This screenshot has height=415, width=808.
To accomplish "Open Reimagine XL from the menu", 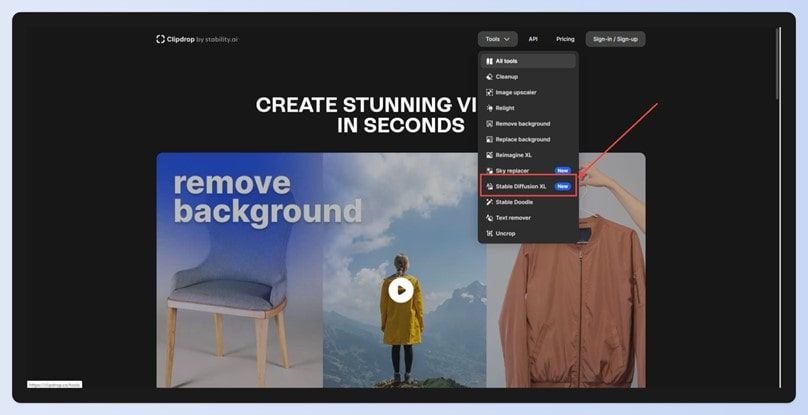I will (x=528, y=155).
